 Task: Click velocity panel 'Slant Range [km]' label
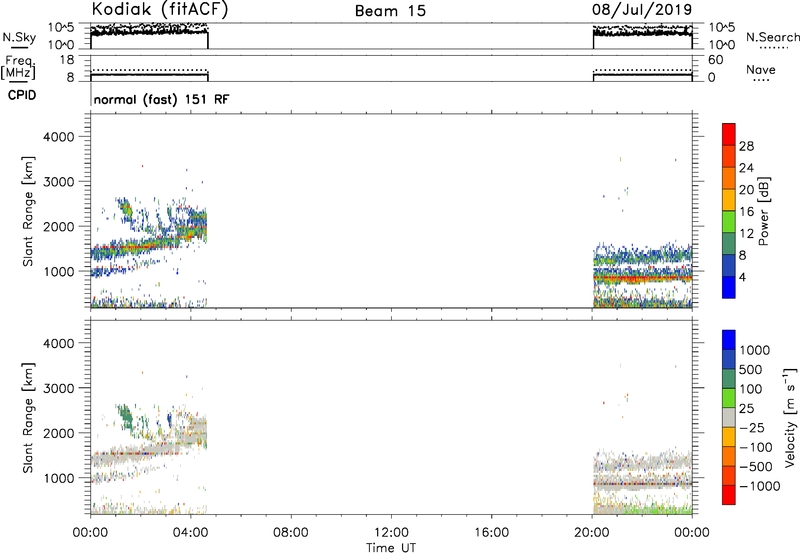(x=28, y=418)
